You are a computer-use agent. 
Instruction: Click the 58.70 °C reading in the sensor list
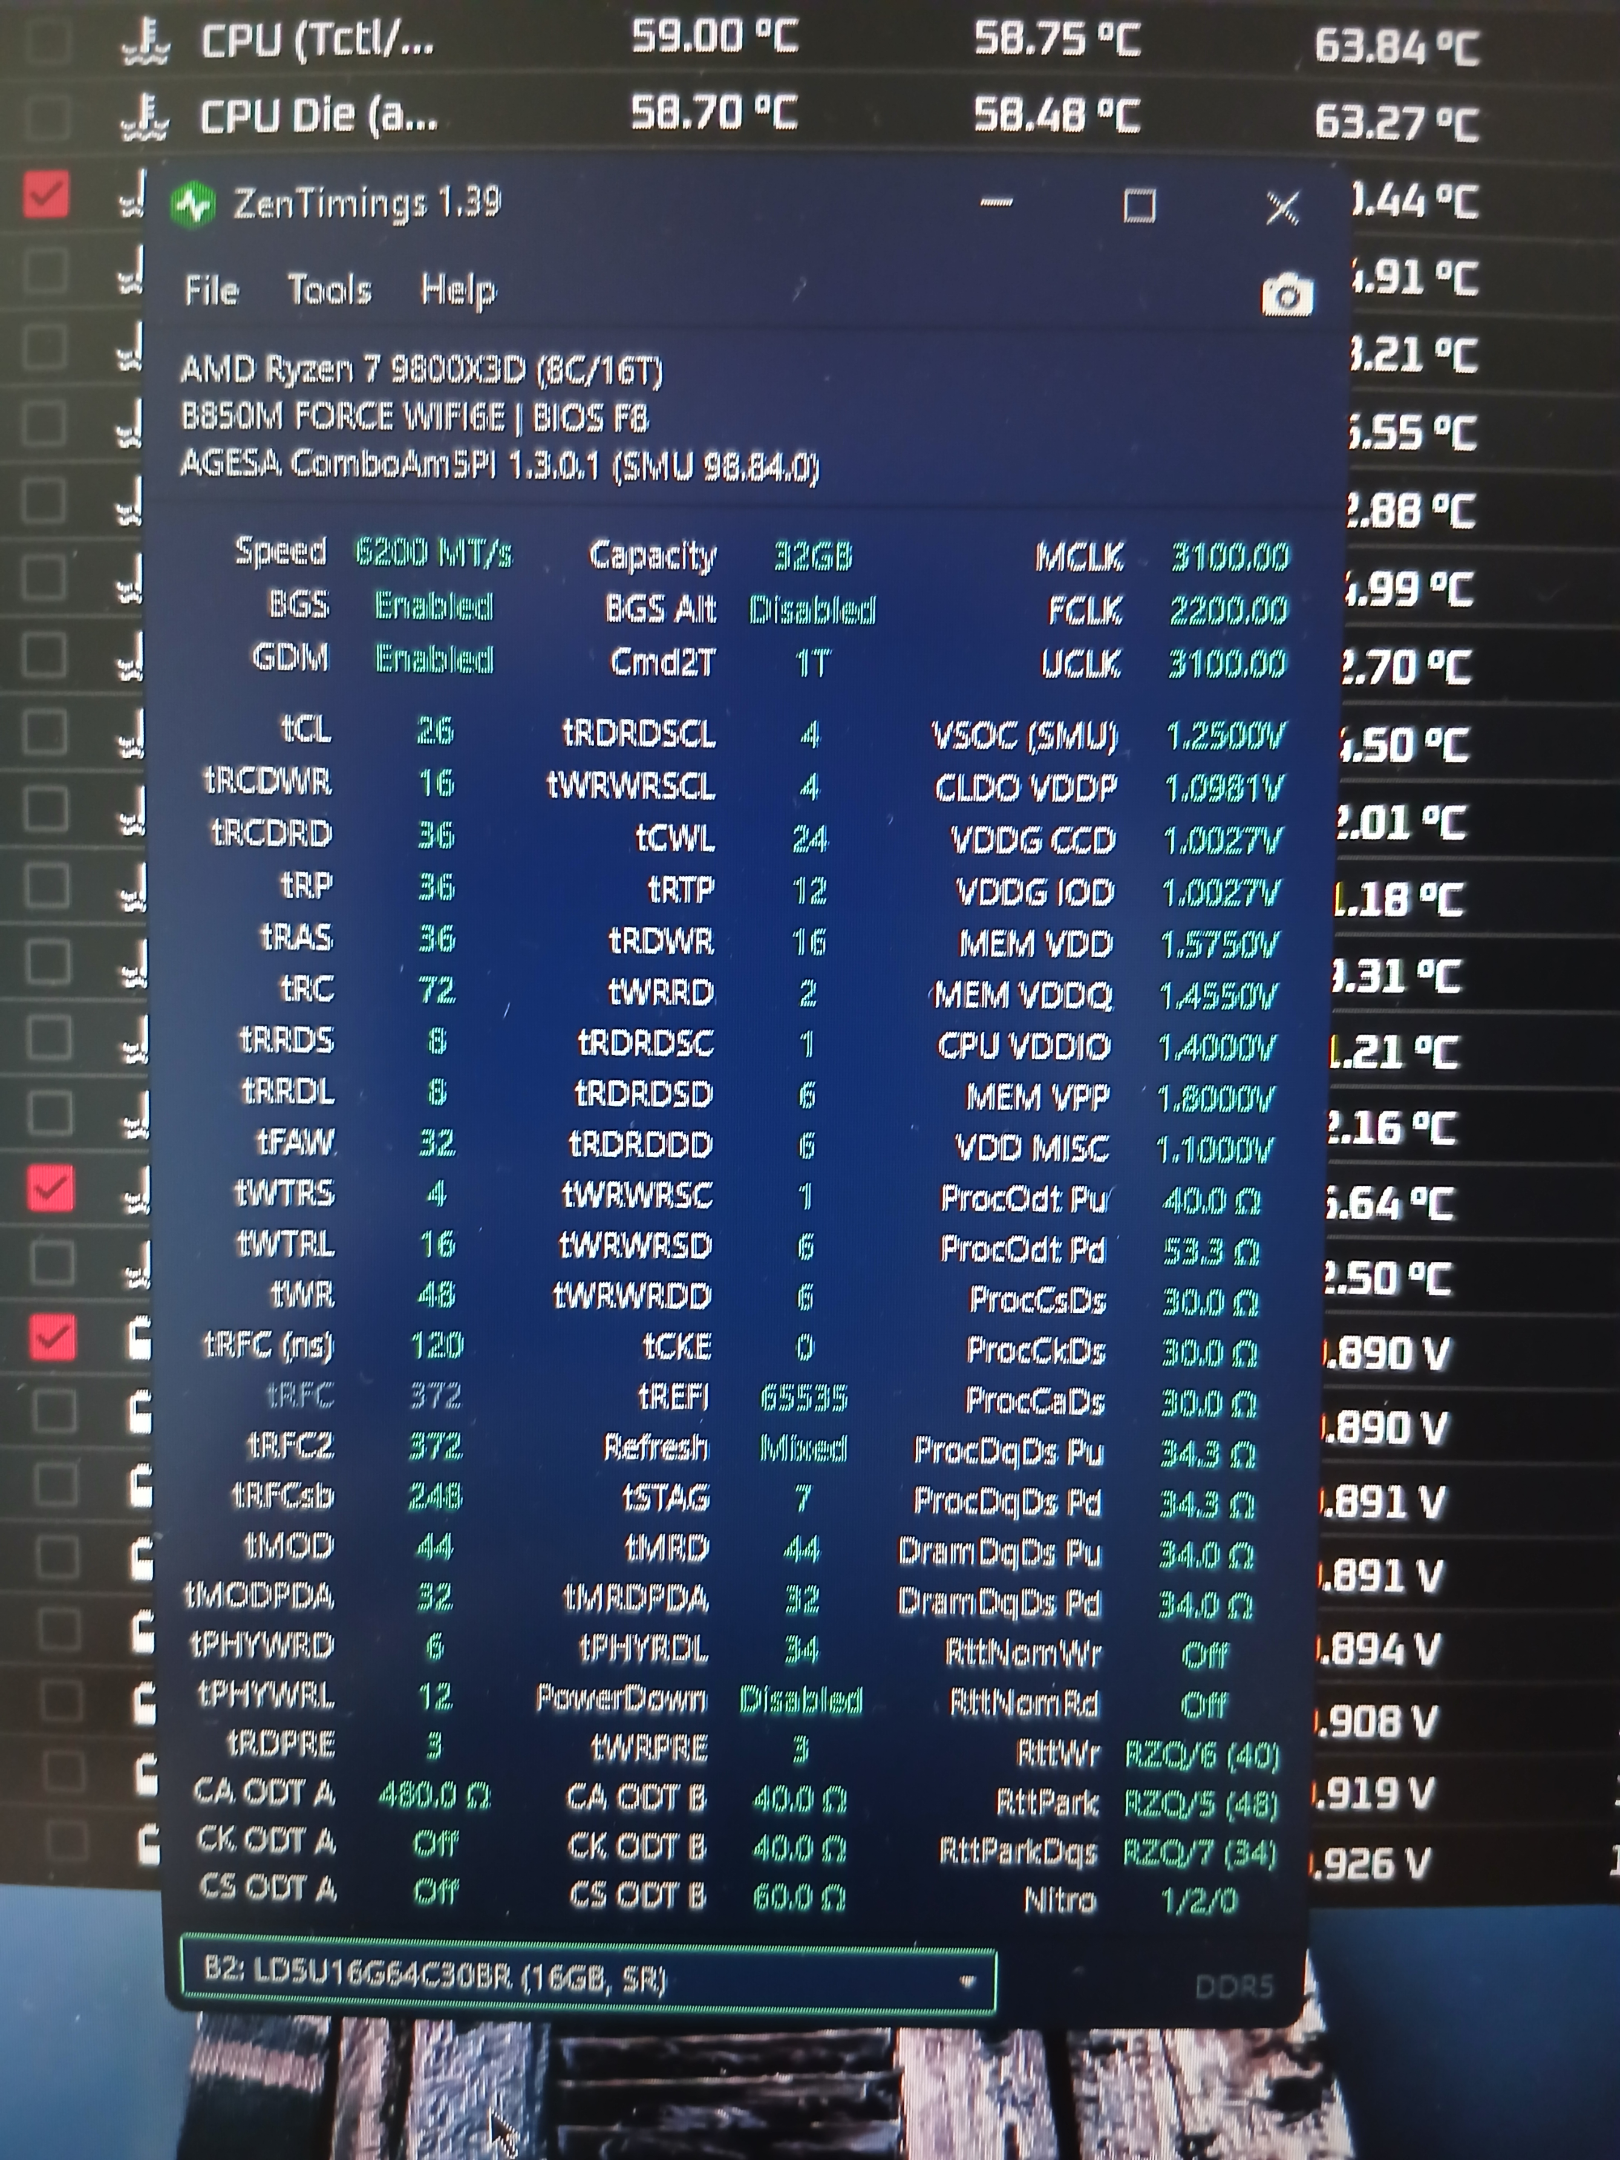click(714, 113)
